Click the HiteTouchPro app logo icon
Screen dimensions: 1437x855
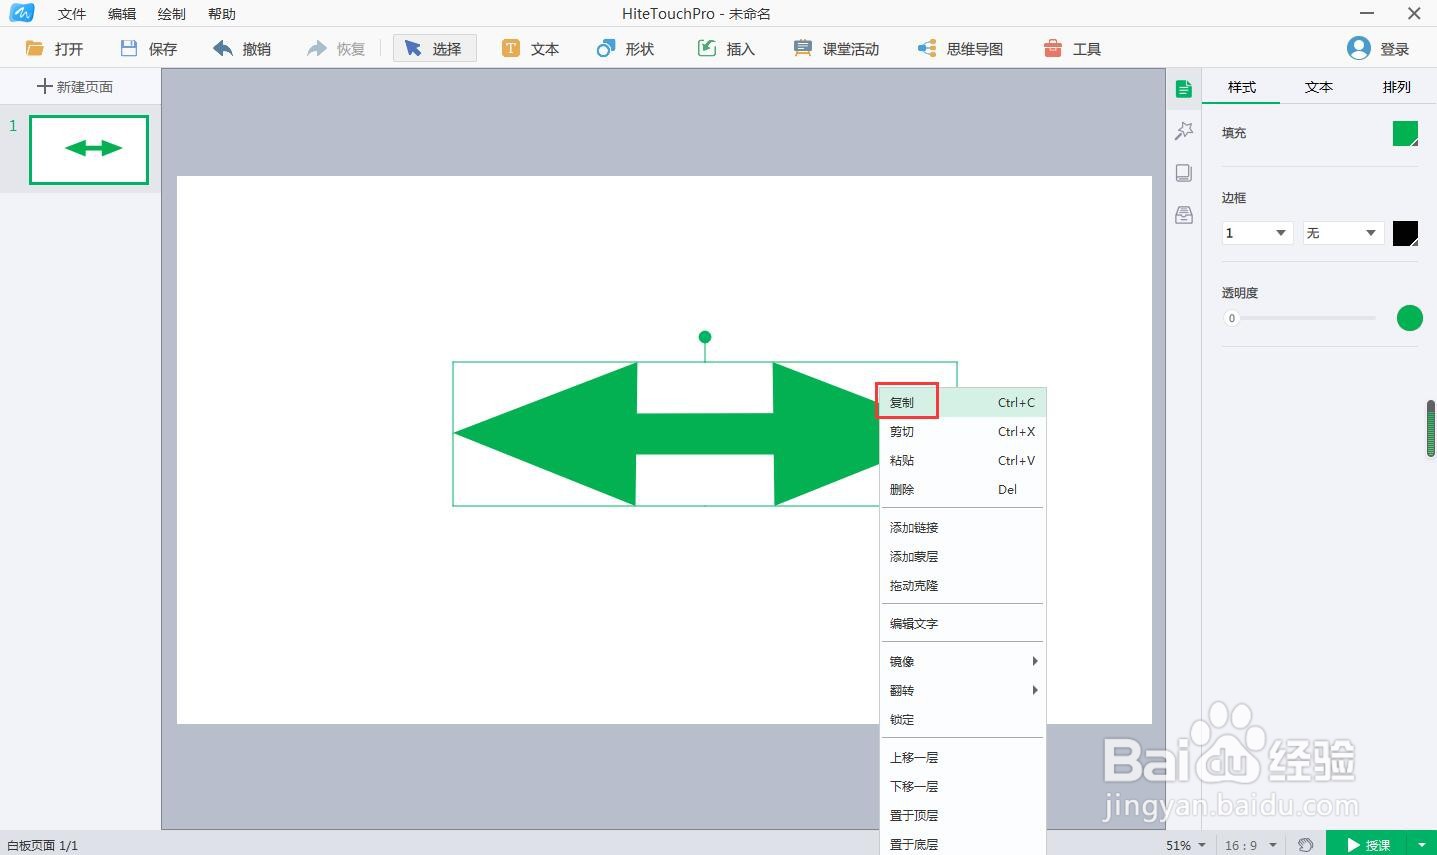[22, 13]
